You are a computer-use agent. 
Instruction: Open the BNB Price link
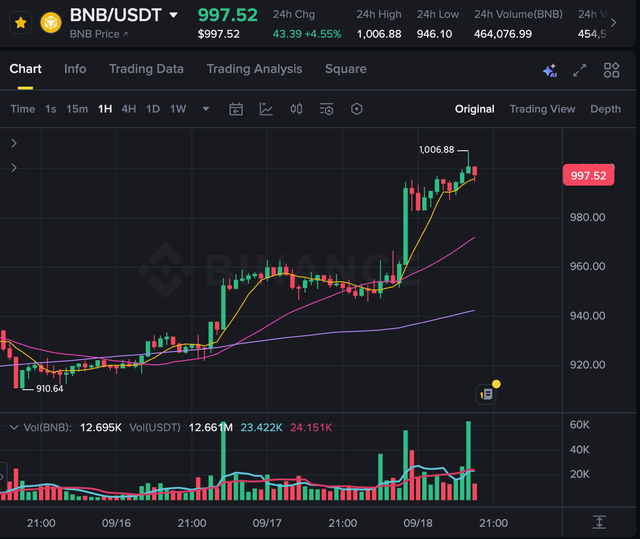[x=98, y=34]
